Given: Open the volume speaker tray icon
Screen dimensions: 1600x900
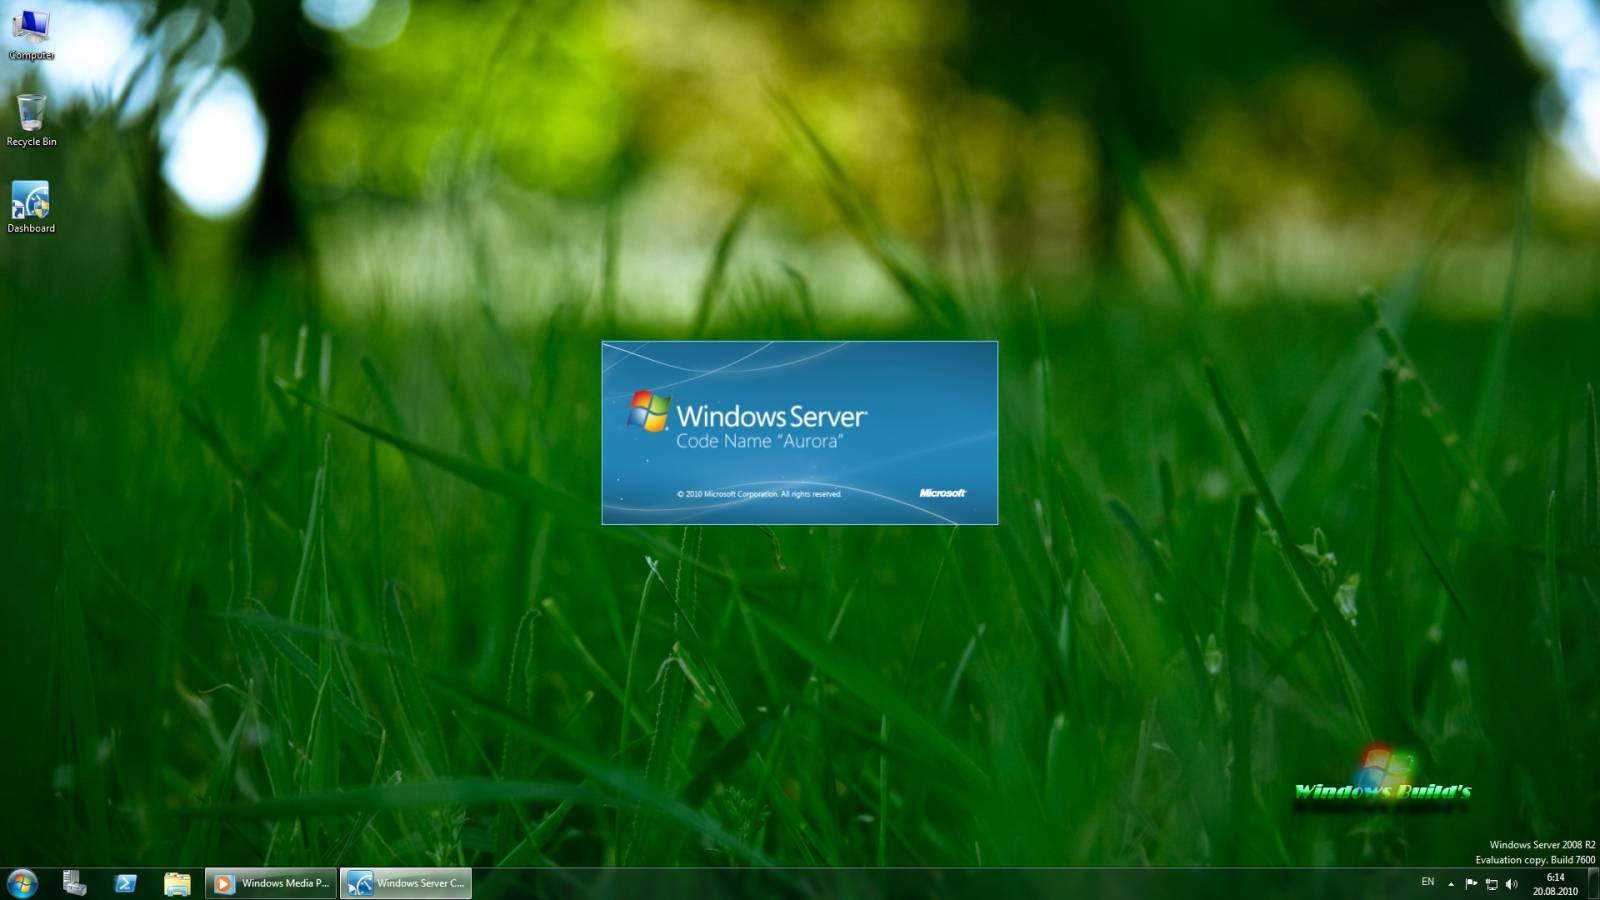Looking at the screenshot, I should click(x=1511, y=884).
